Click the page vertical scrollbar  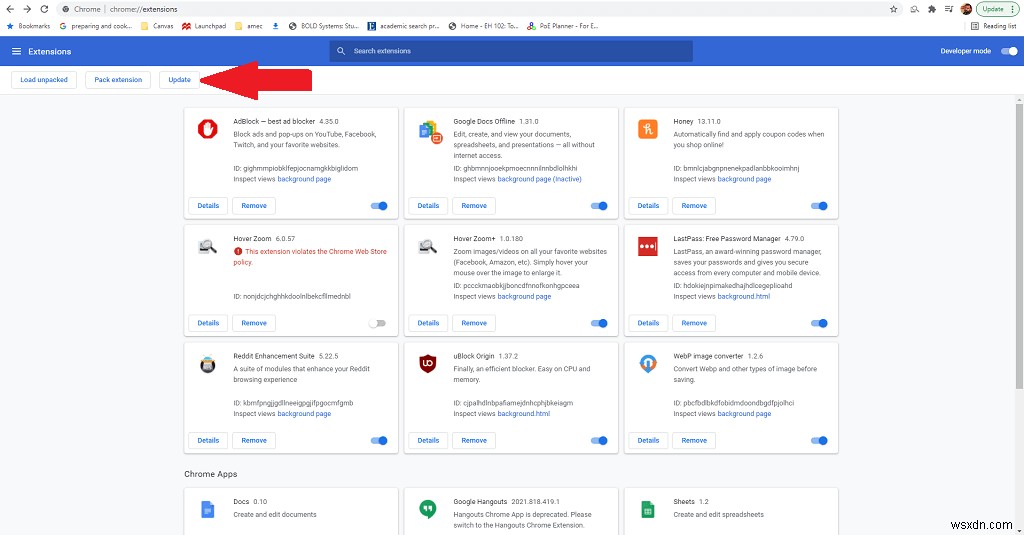(x=1019, y=246)
